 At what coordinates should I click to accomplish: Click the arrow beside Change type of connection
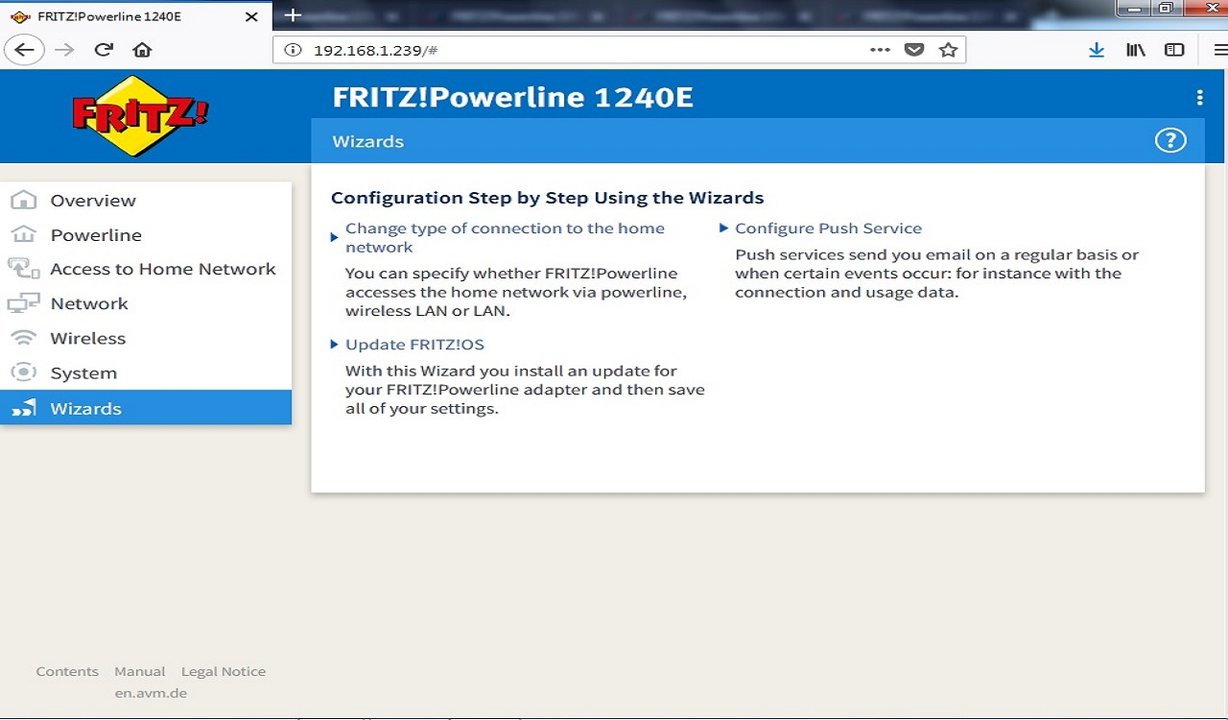pos(335,237)
